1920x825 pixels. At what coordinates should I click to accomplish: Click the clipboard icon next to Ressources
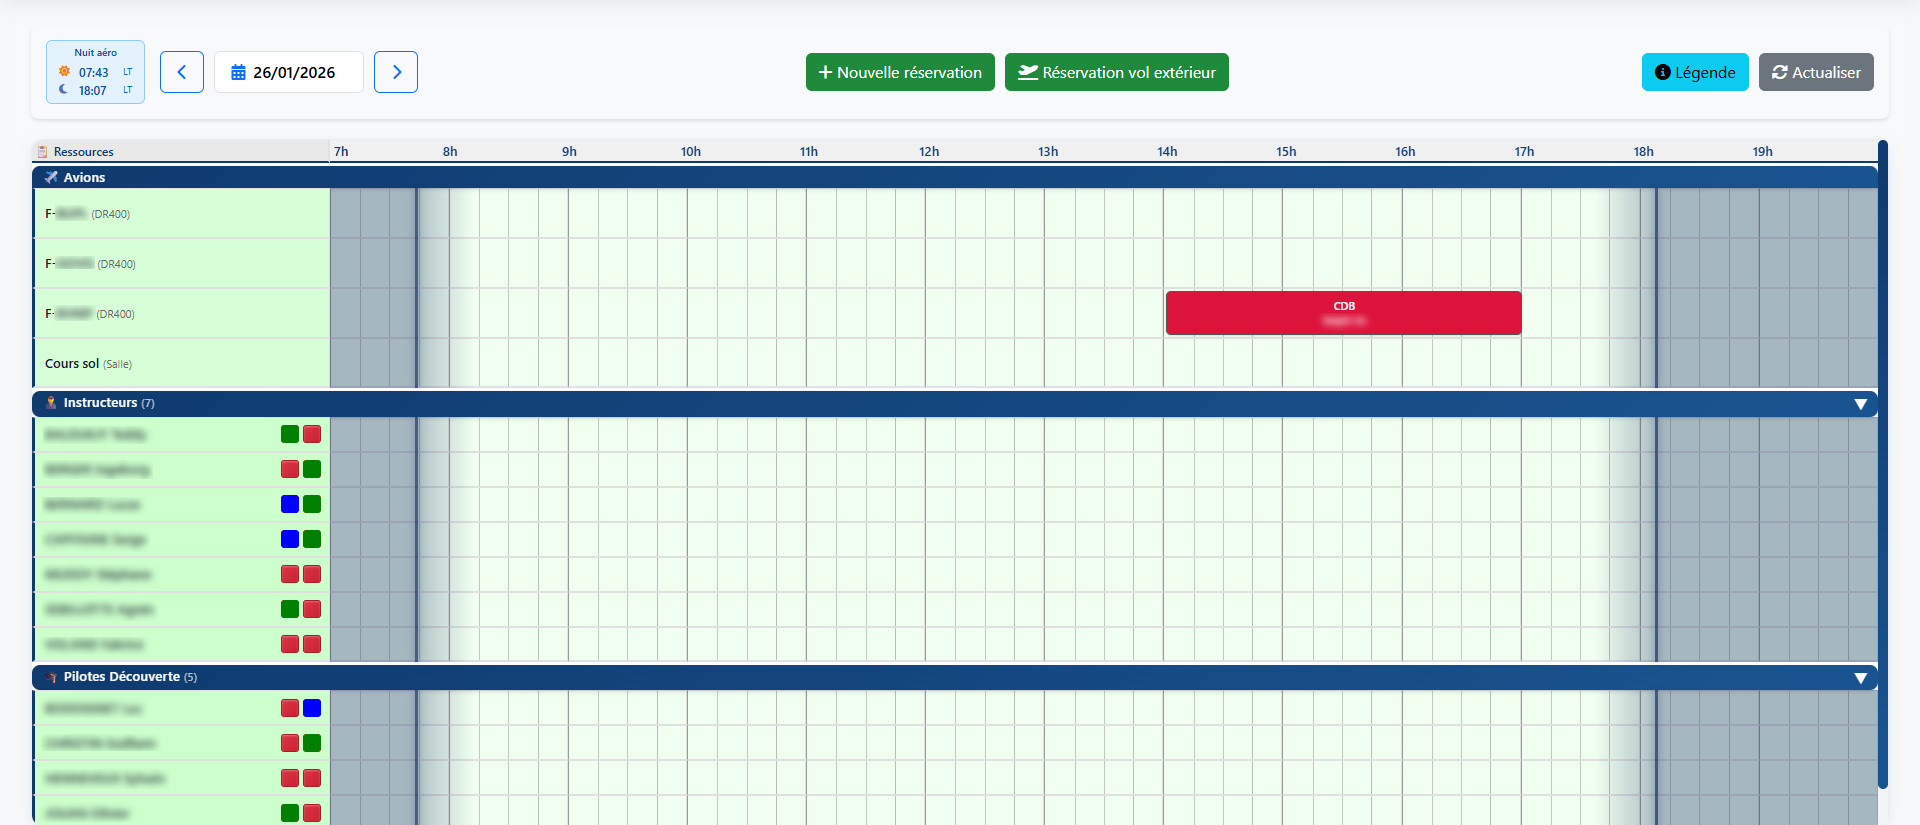[42, 152]
